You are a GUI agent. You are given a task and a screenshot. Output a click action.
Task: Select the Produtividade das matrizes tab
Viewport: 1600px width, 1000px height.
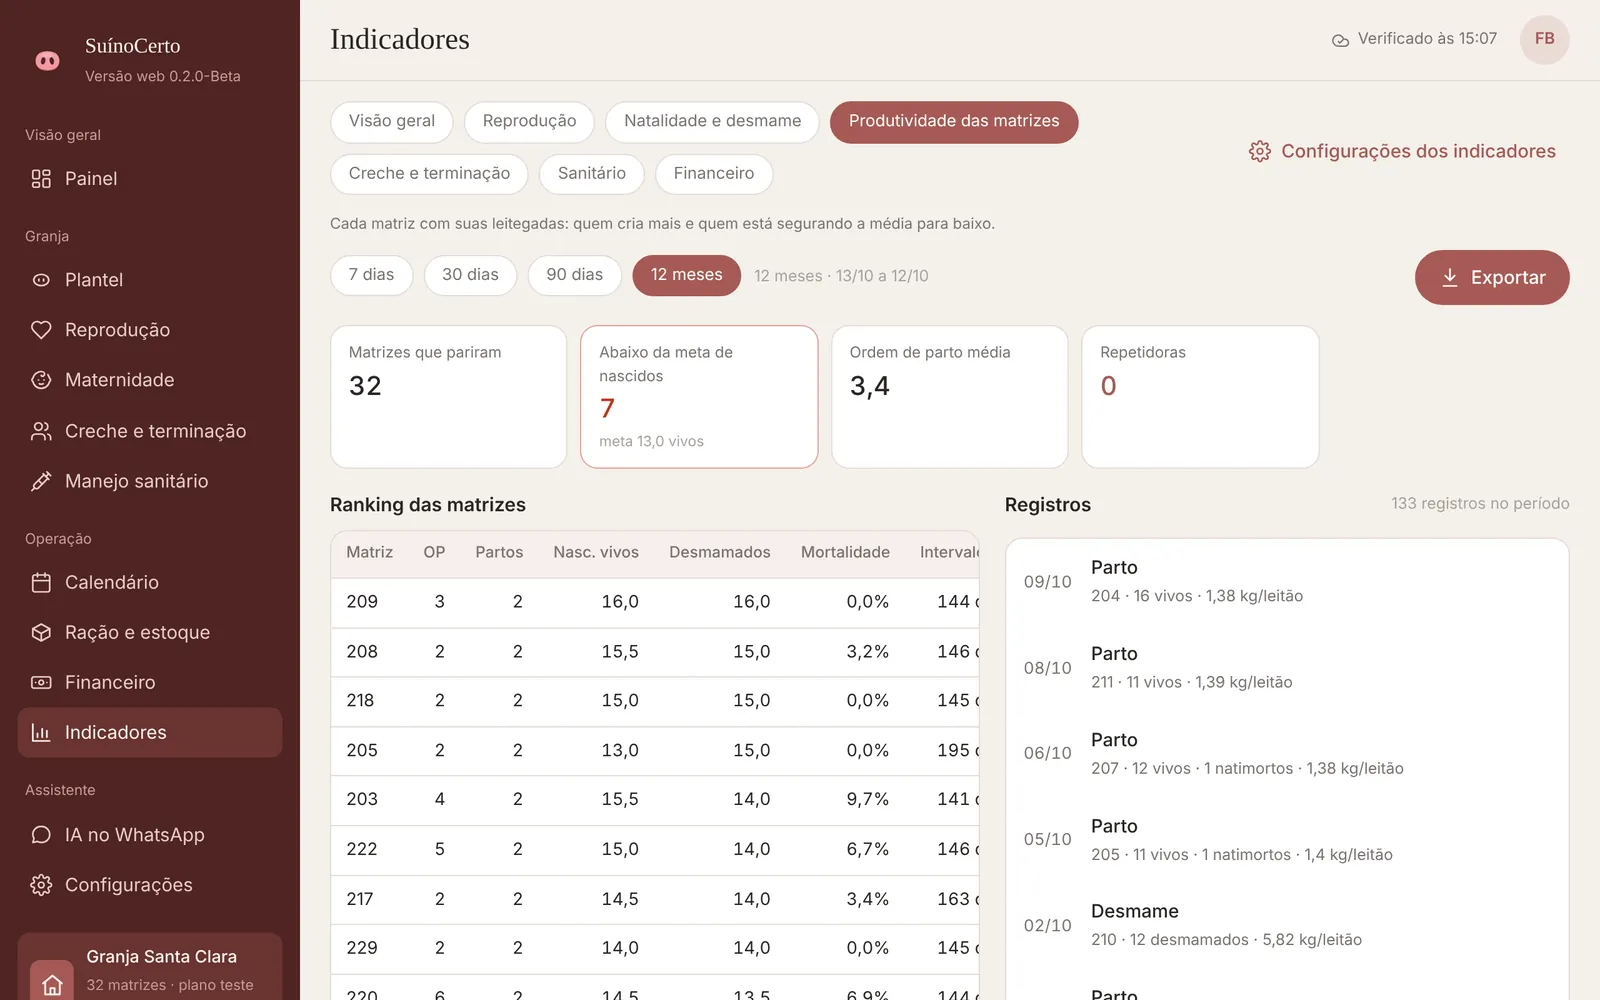954,122
